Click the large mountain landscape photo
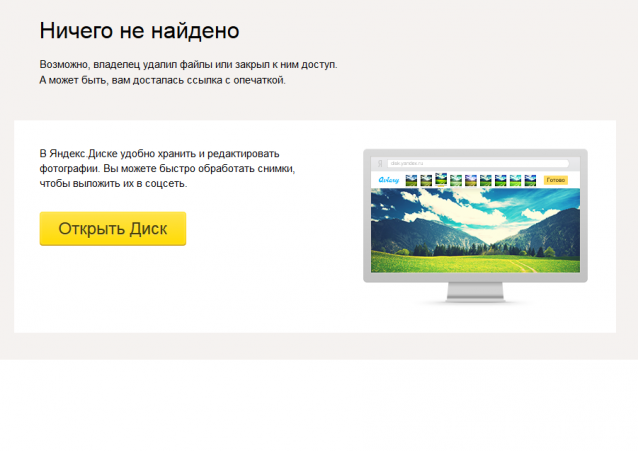 [475, 230]
